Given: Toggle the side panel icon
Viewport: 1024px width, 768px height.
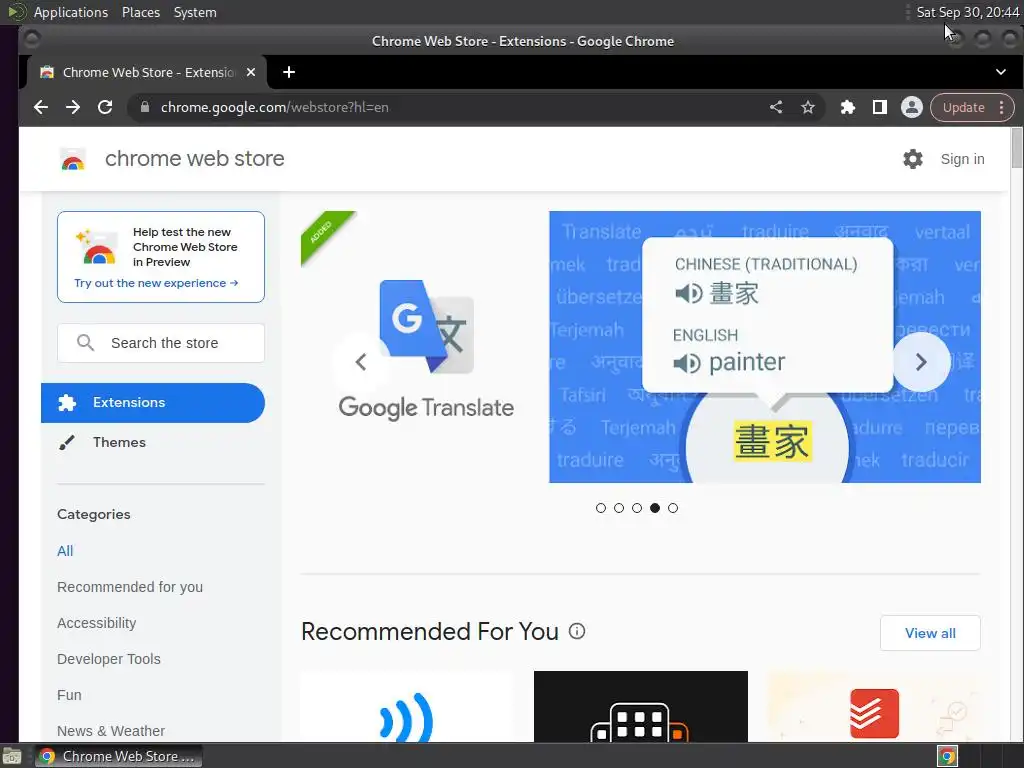Looking at the screenshot, I should tap(880, 107).
